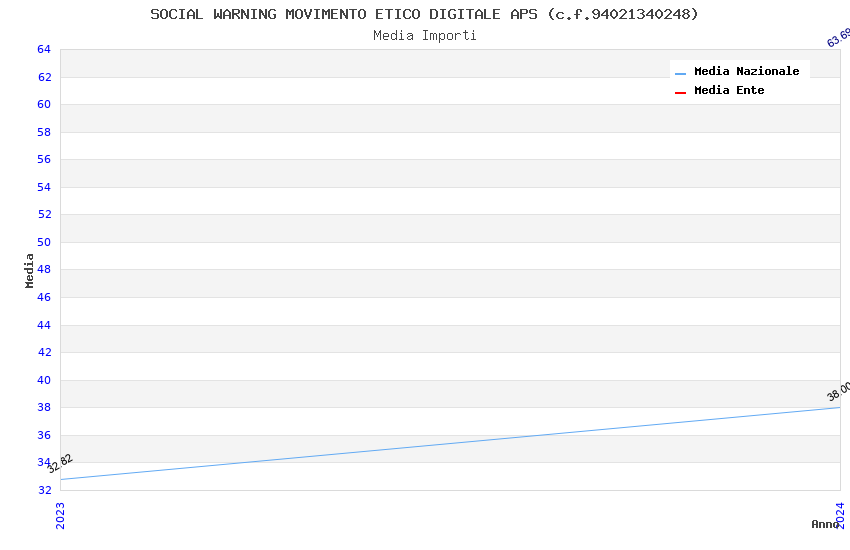
Task: Click the y-axis value 62
Action: (44, 77)
